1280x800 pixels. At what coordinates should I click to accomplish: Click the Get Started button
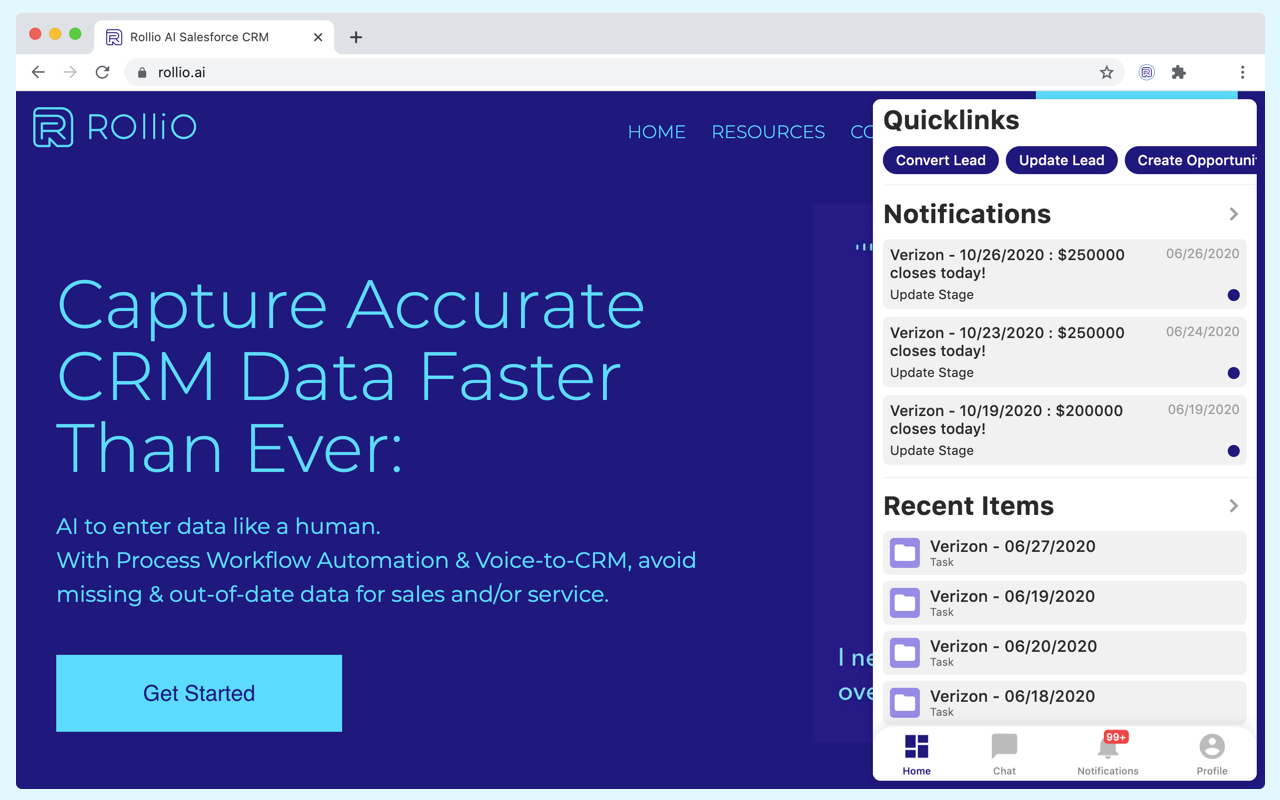point(199,693)
